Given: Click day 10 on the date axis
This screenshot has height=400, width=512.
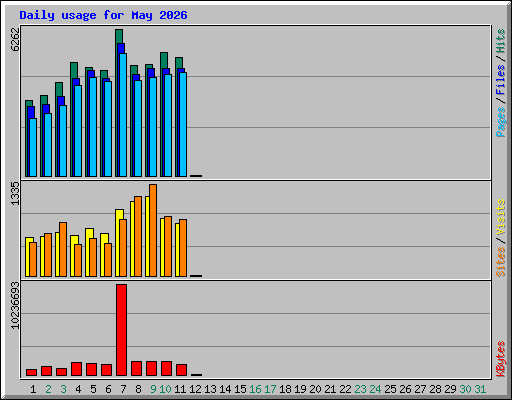Looking at the screenshot, I should (x=165, y=389).
